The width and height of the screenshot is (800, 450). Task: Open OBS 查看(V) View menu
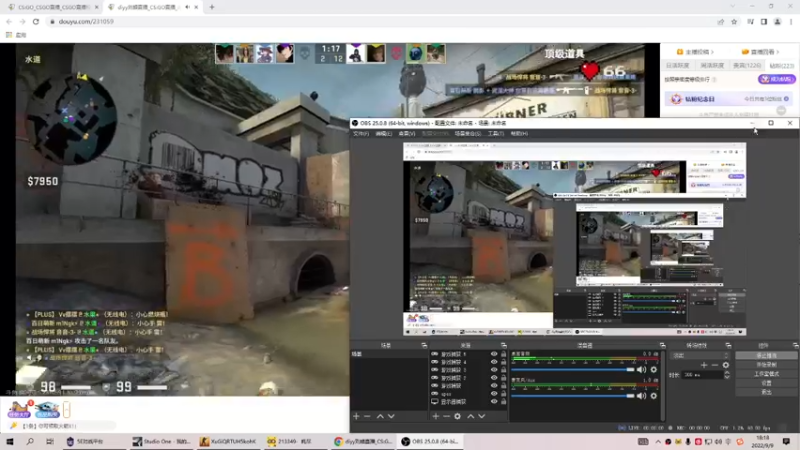pos(407,134)
